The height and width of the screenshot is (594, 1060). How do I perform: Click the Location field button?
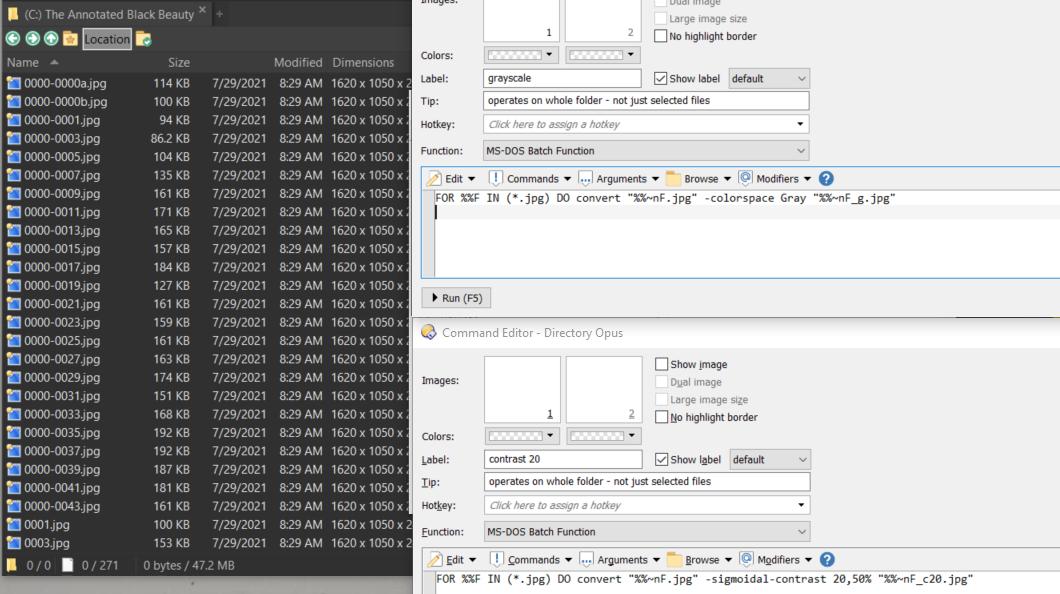pyautogui.click(x=107, y=39)
